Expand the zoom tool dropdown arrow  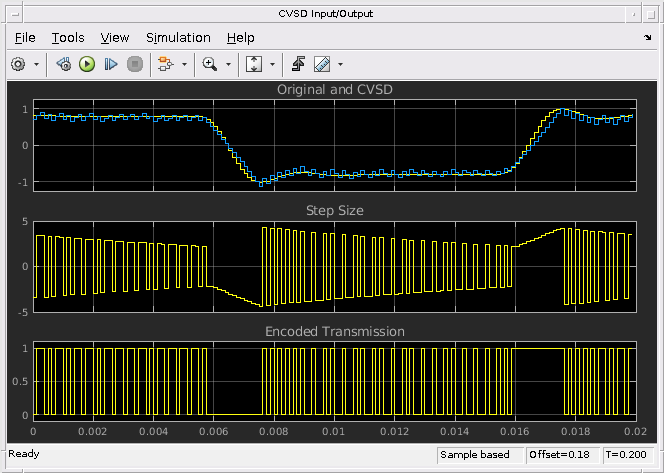click(228, 64)
